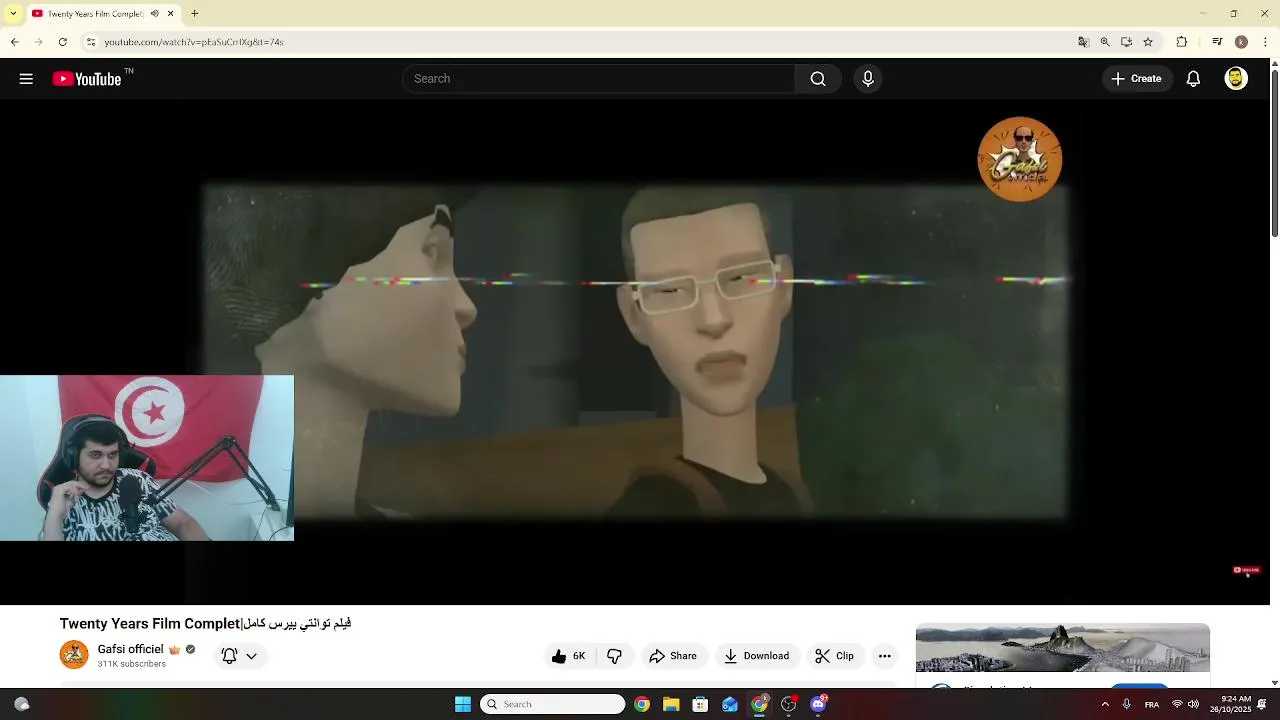
Task: Click the Windows taskbar search box
Action: (553, 704)
